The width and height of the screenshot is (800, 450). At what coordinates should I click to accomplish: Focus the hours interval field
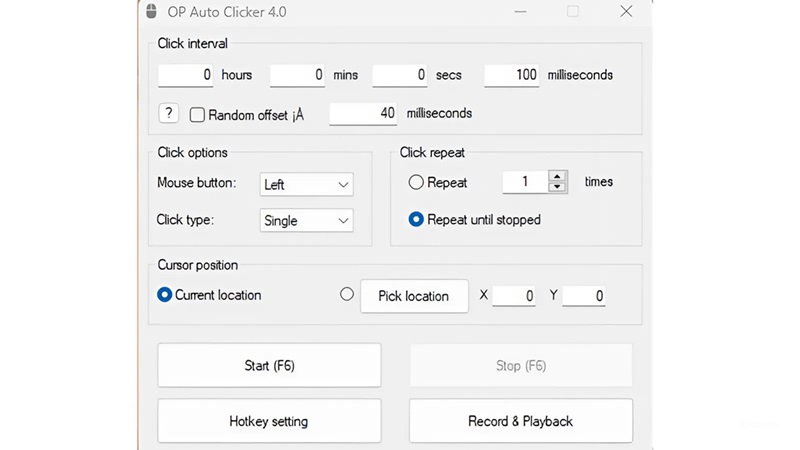point(186,75)
